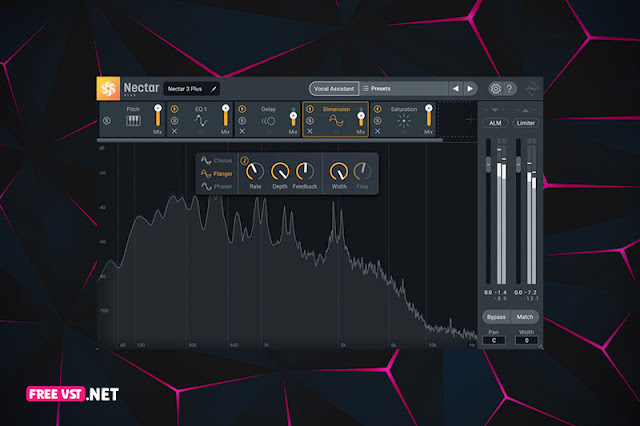This screenshot has height=426, width=640.
Task: Toggle the Delay module power button
Action: point(242,109)
